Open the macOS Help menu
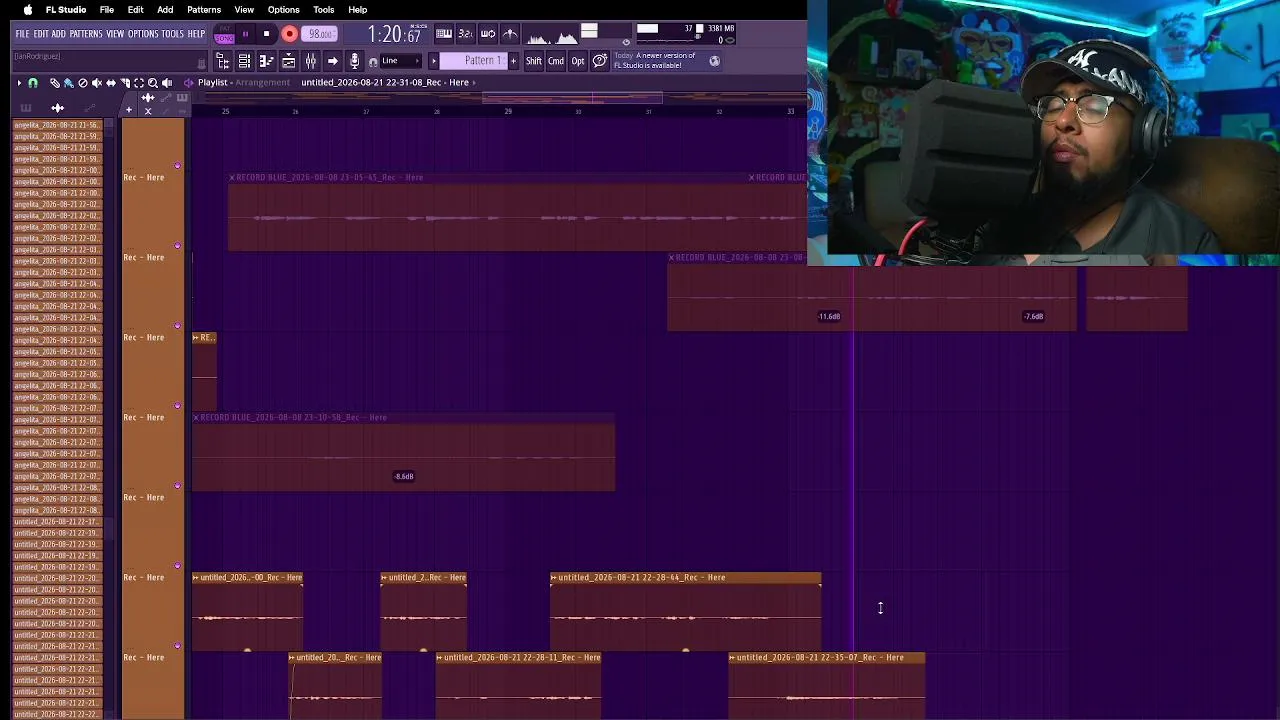1280x720 pixels. pyautogui.click(x=357, y=10)
